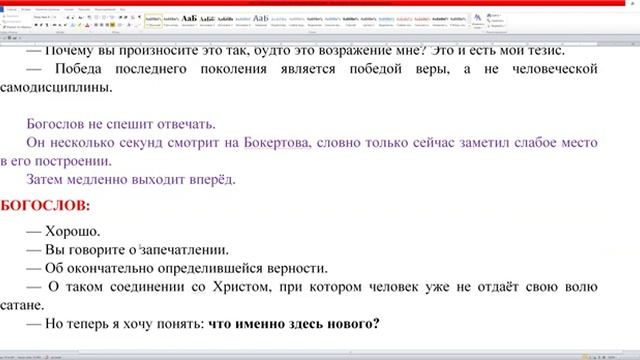This screenshot has width=640, height=360.
Task: Apply numbered list formatting
Action: click(x=104, y=17)
